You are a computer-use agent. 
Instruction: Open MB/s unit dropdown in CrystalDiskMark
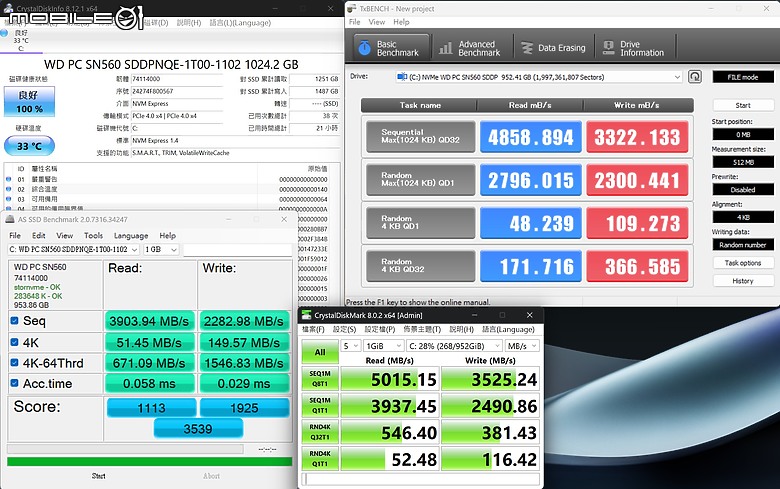tap(522, 346)
